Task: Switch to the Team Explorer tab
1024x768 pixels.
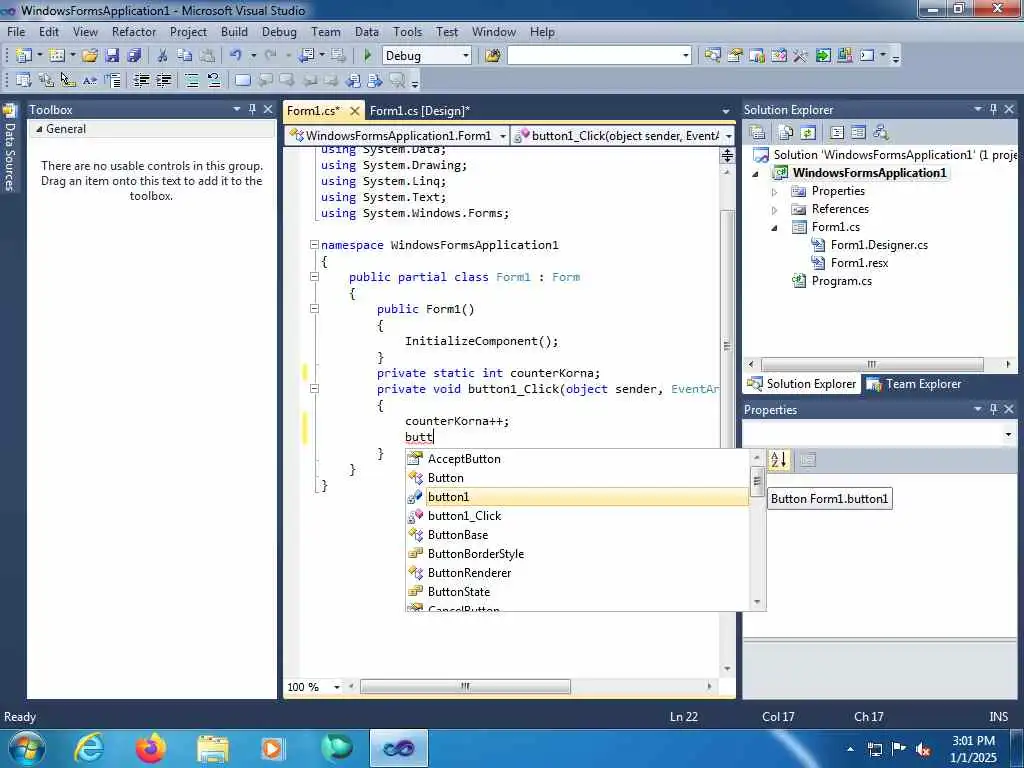Action: (914, 384)
